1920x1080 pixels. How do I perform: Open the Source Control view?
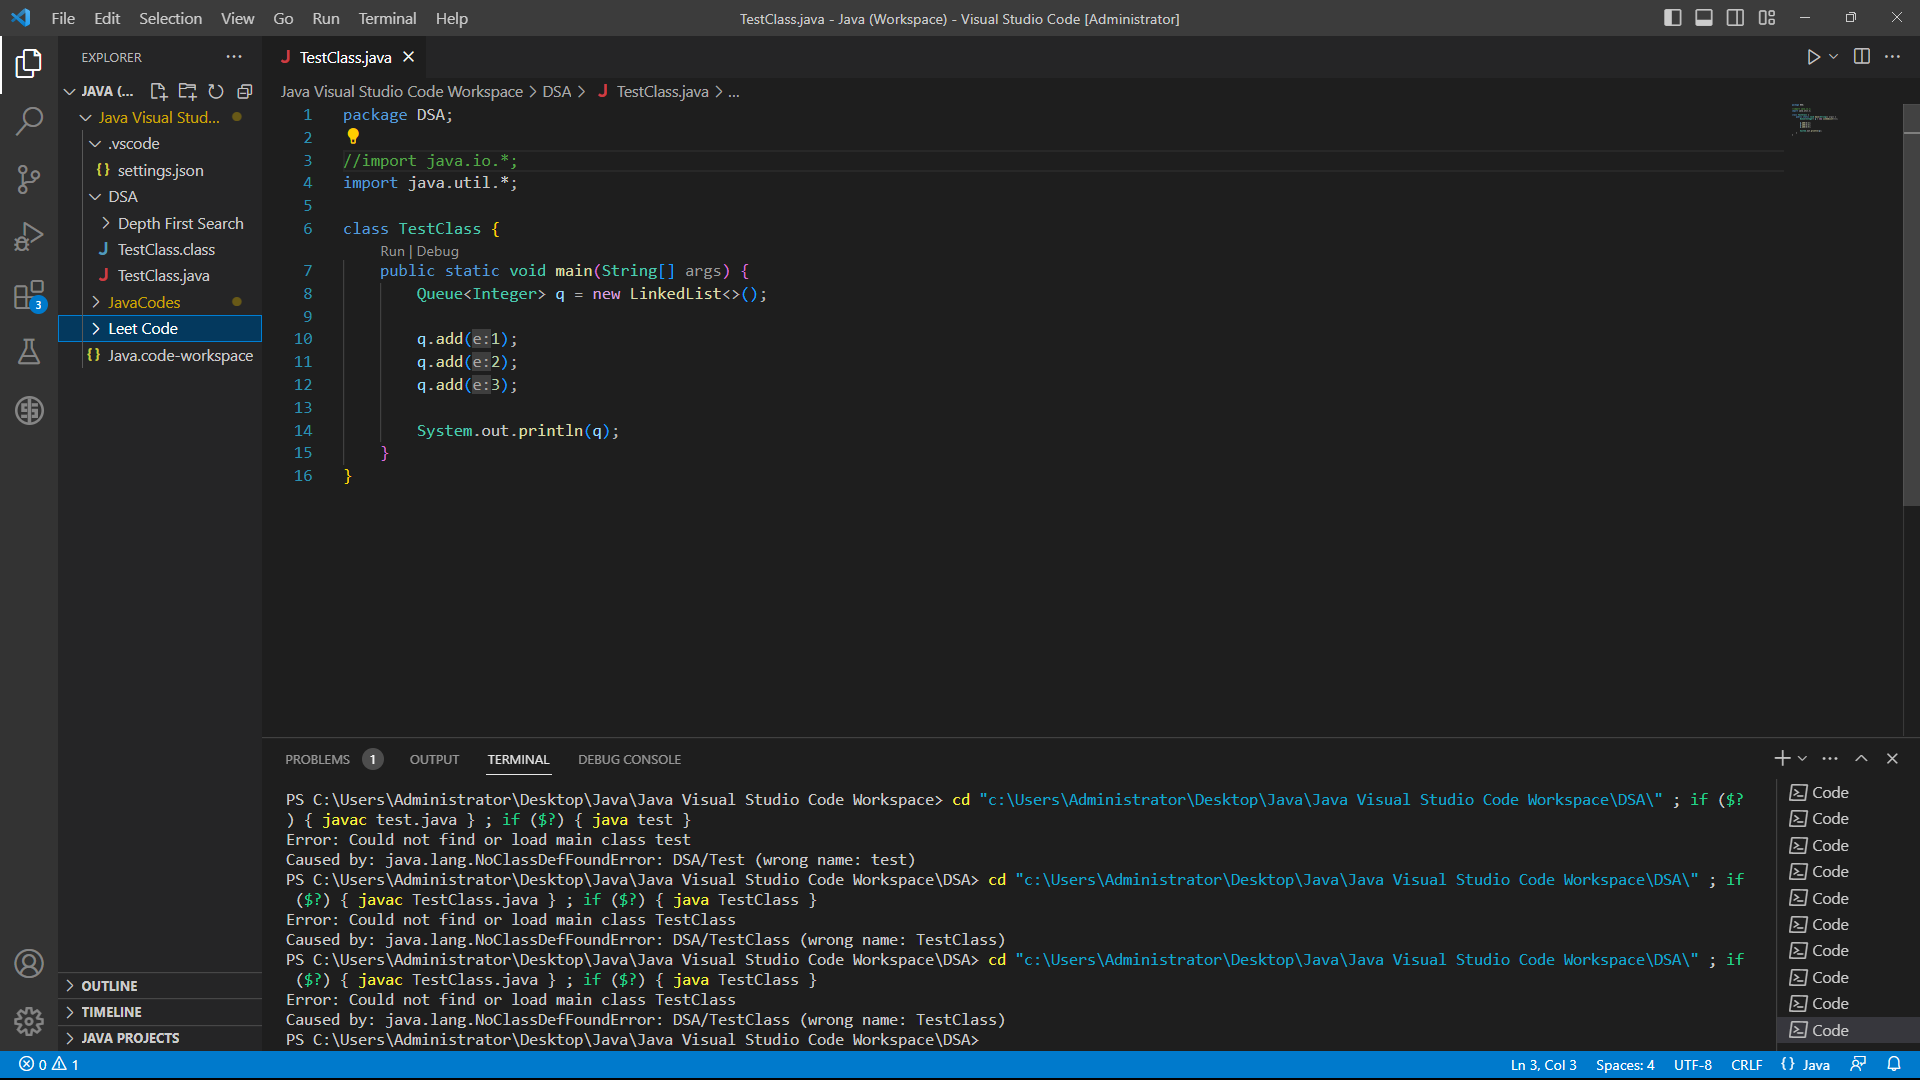[x=29, y=179]
